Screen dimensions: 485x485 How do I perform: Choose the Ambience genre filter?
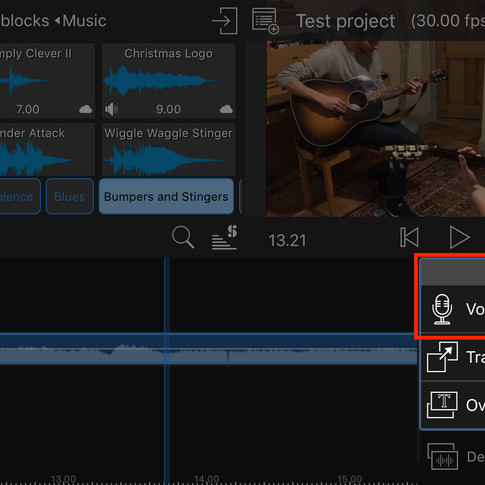tap(20, 196)
